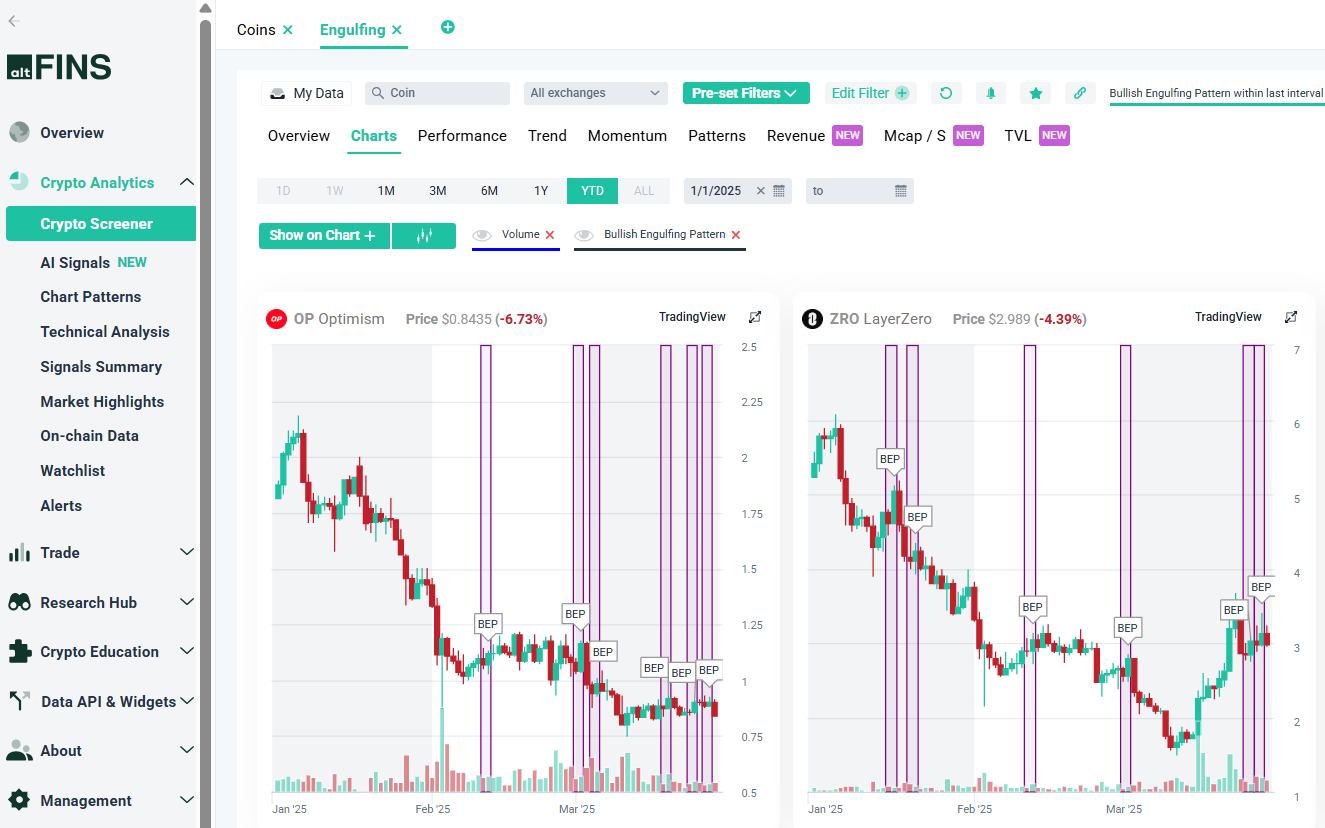
Task: Open Alerts in sidebar
Action: click(61, 506)
